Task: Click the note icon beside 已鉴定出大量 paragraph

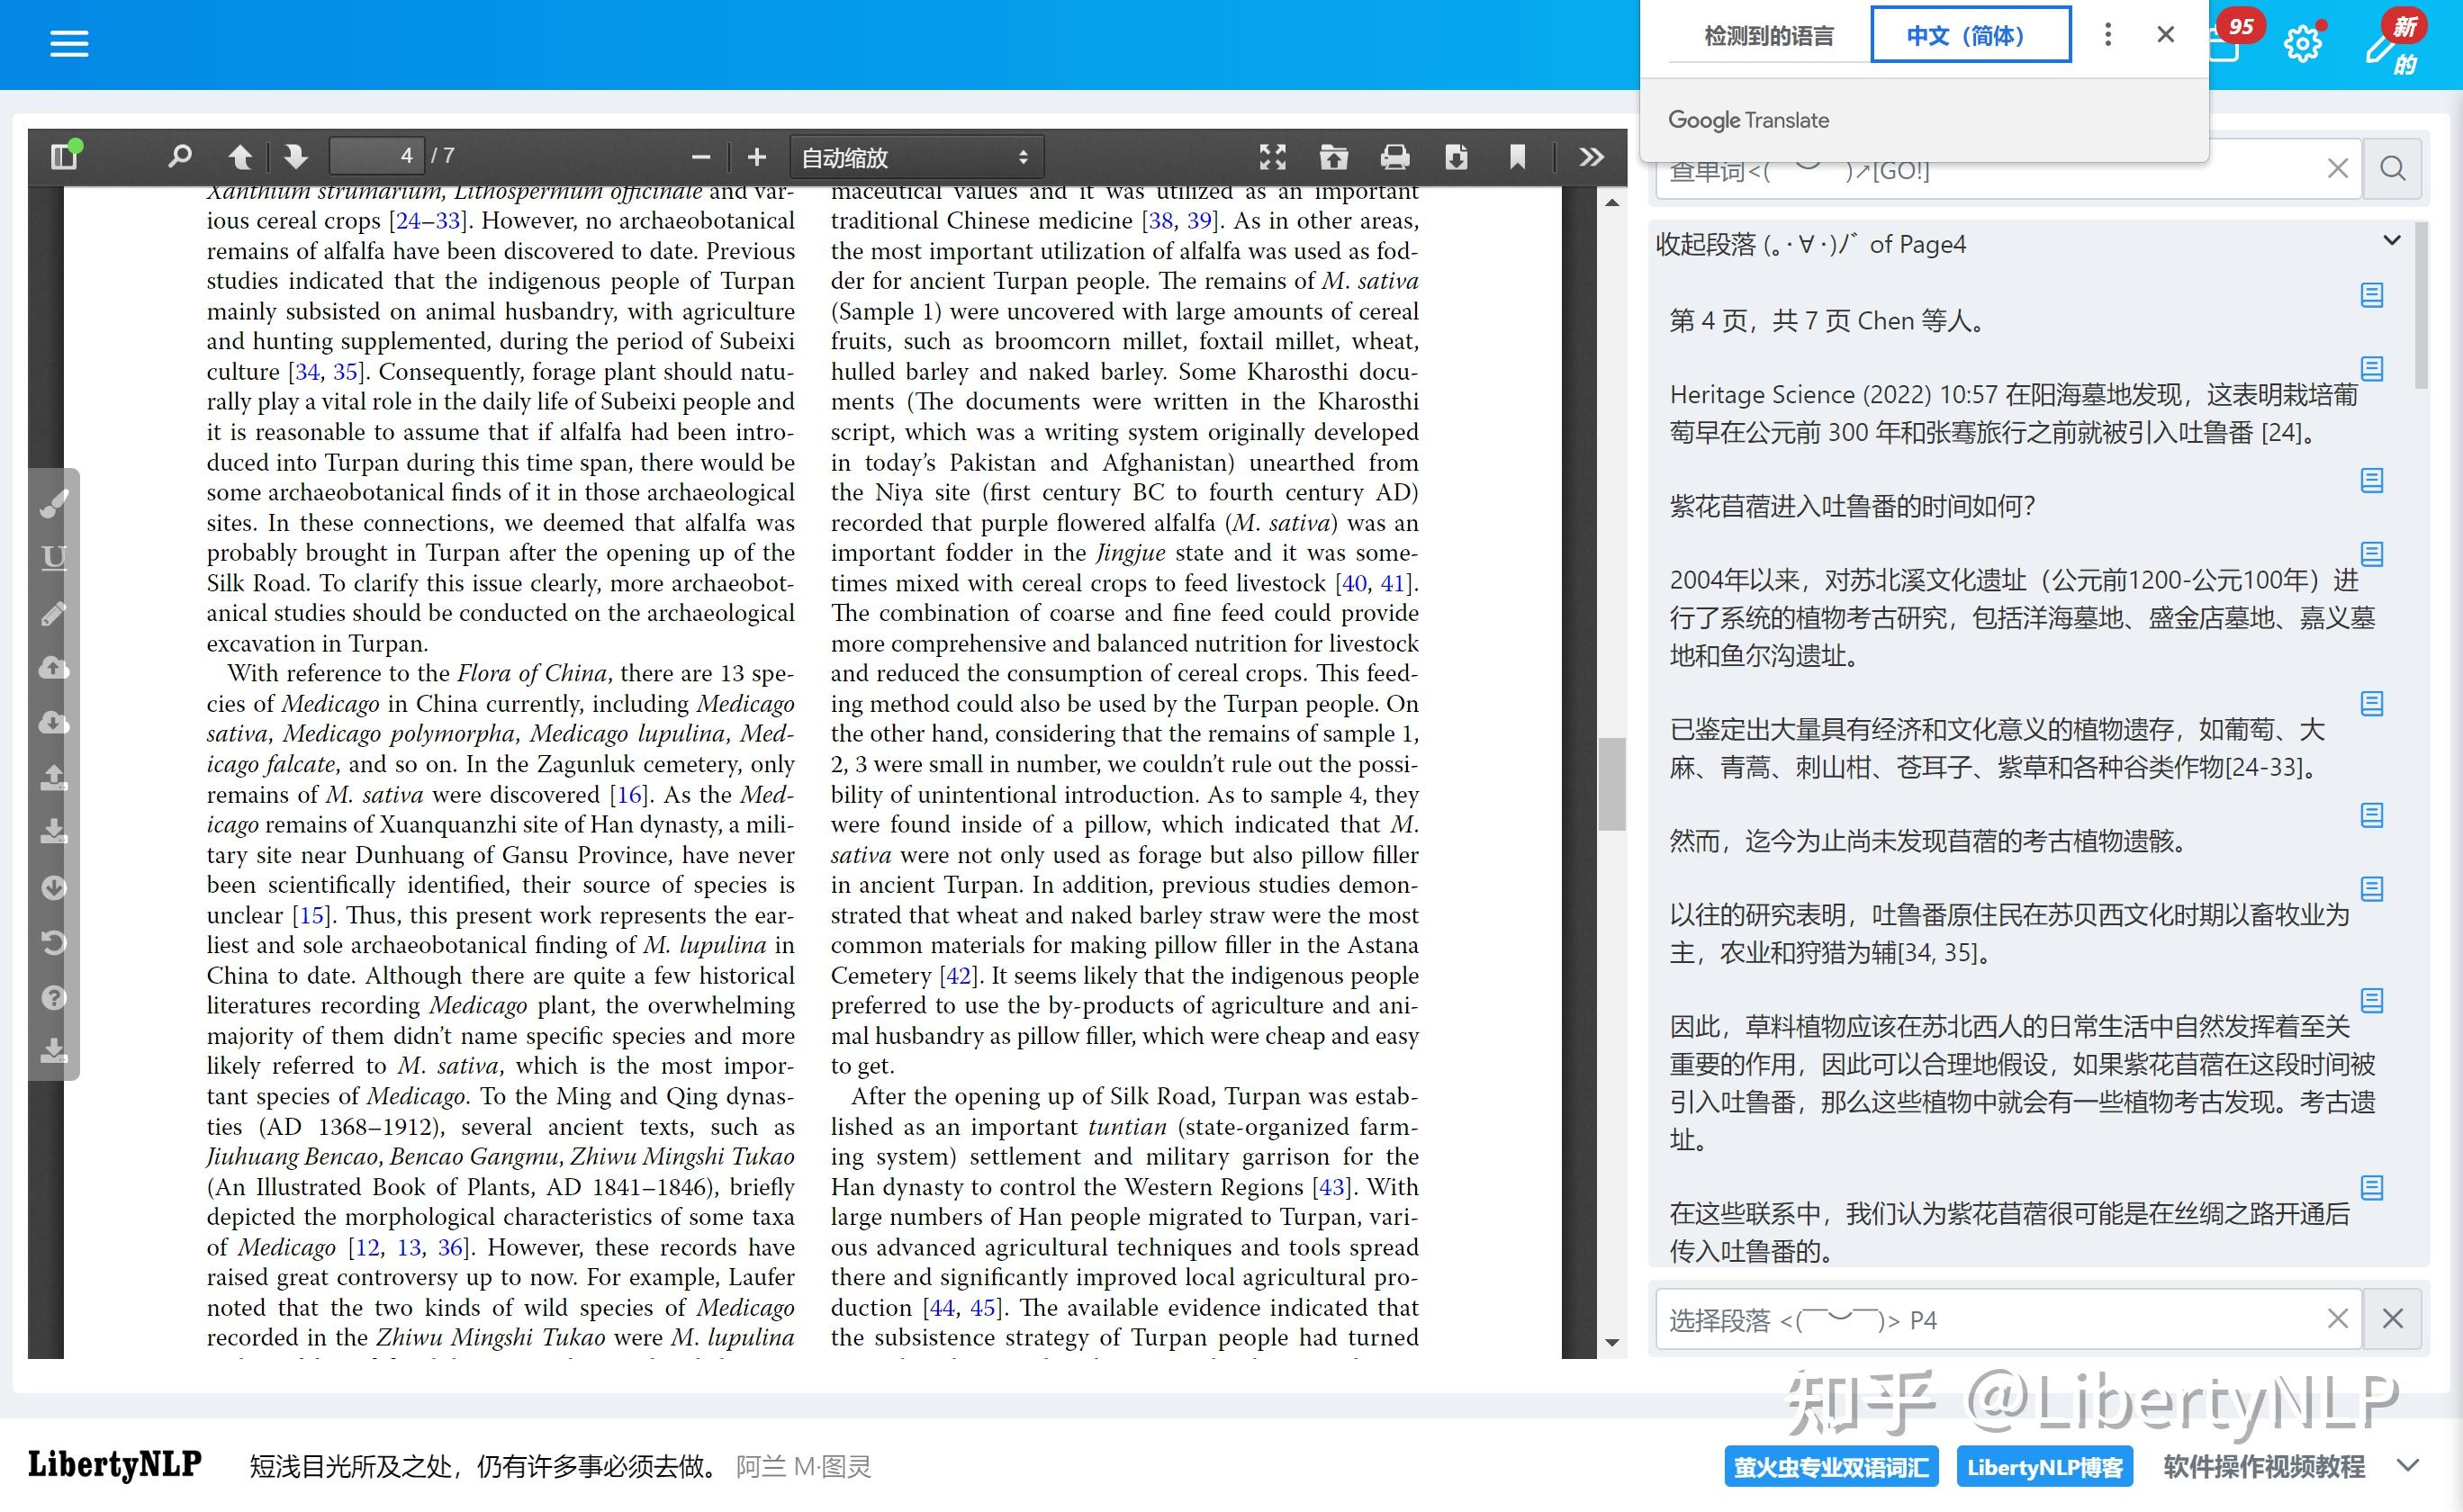Action: click(x=2372, y=704)
